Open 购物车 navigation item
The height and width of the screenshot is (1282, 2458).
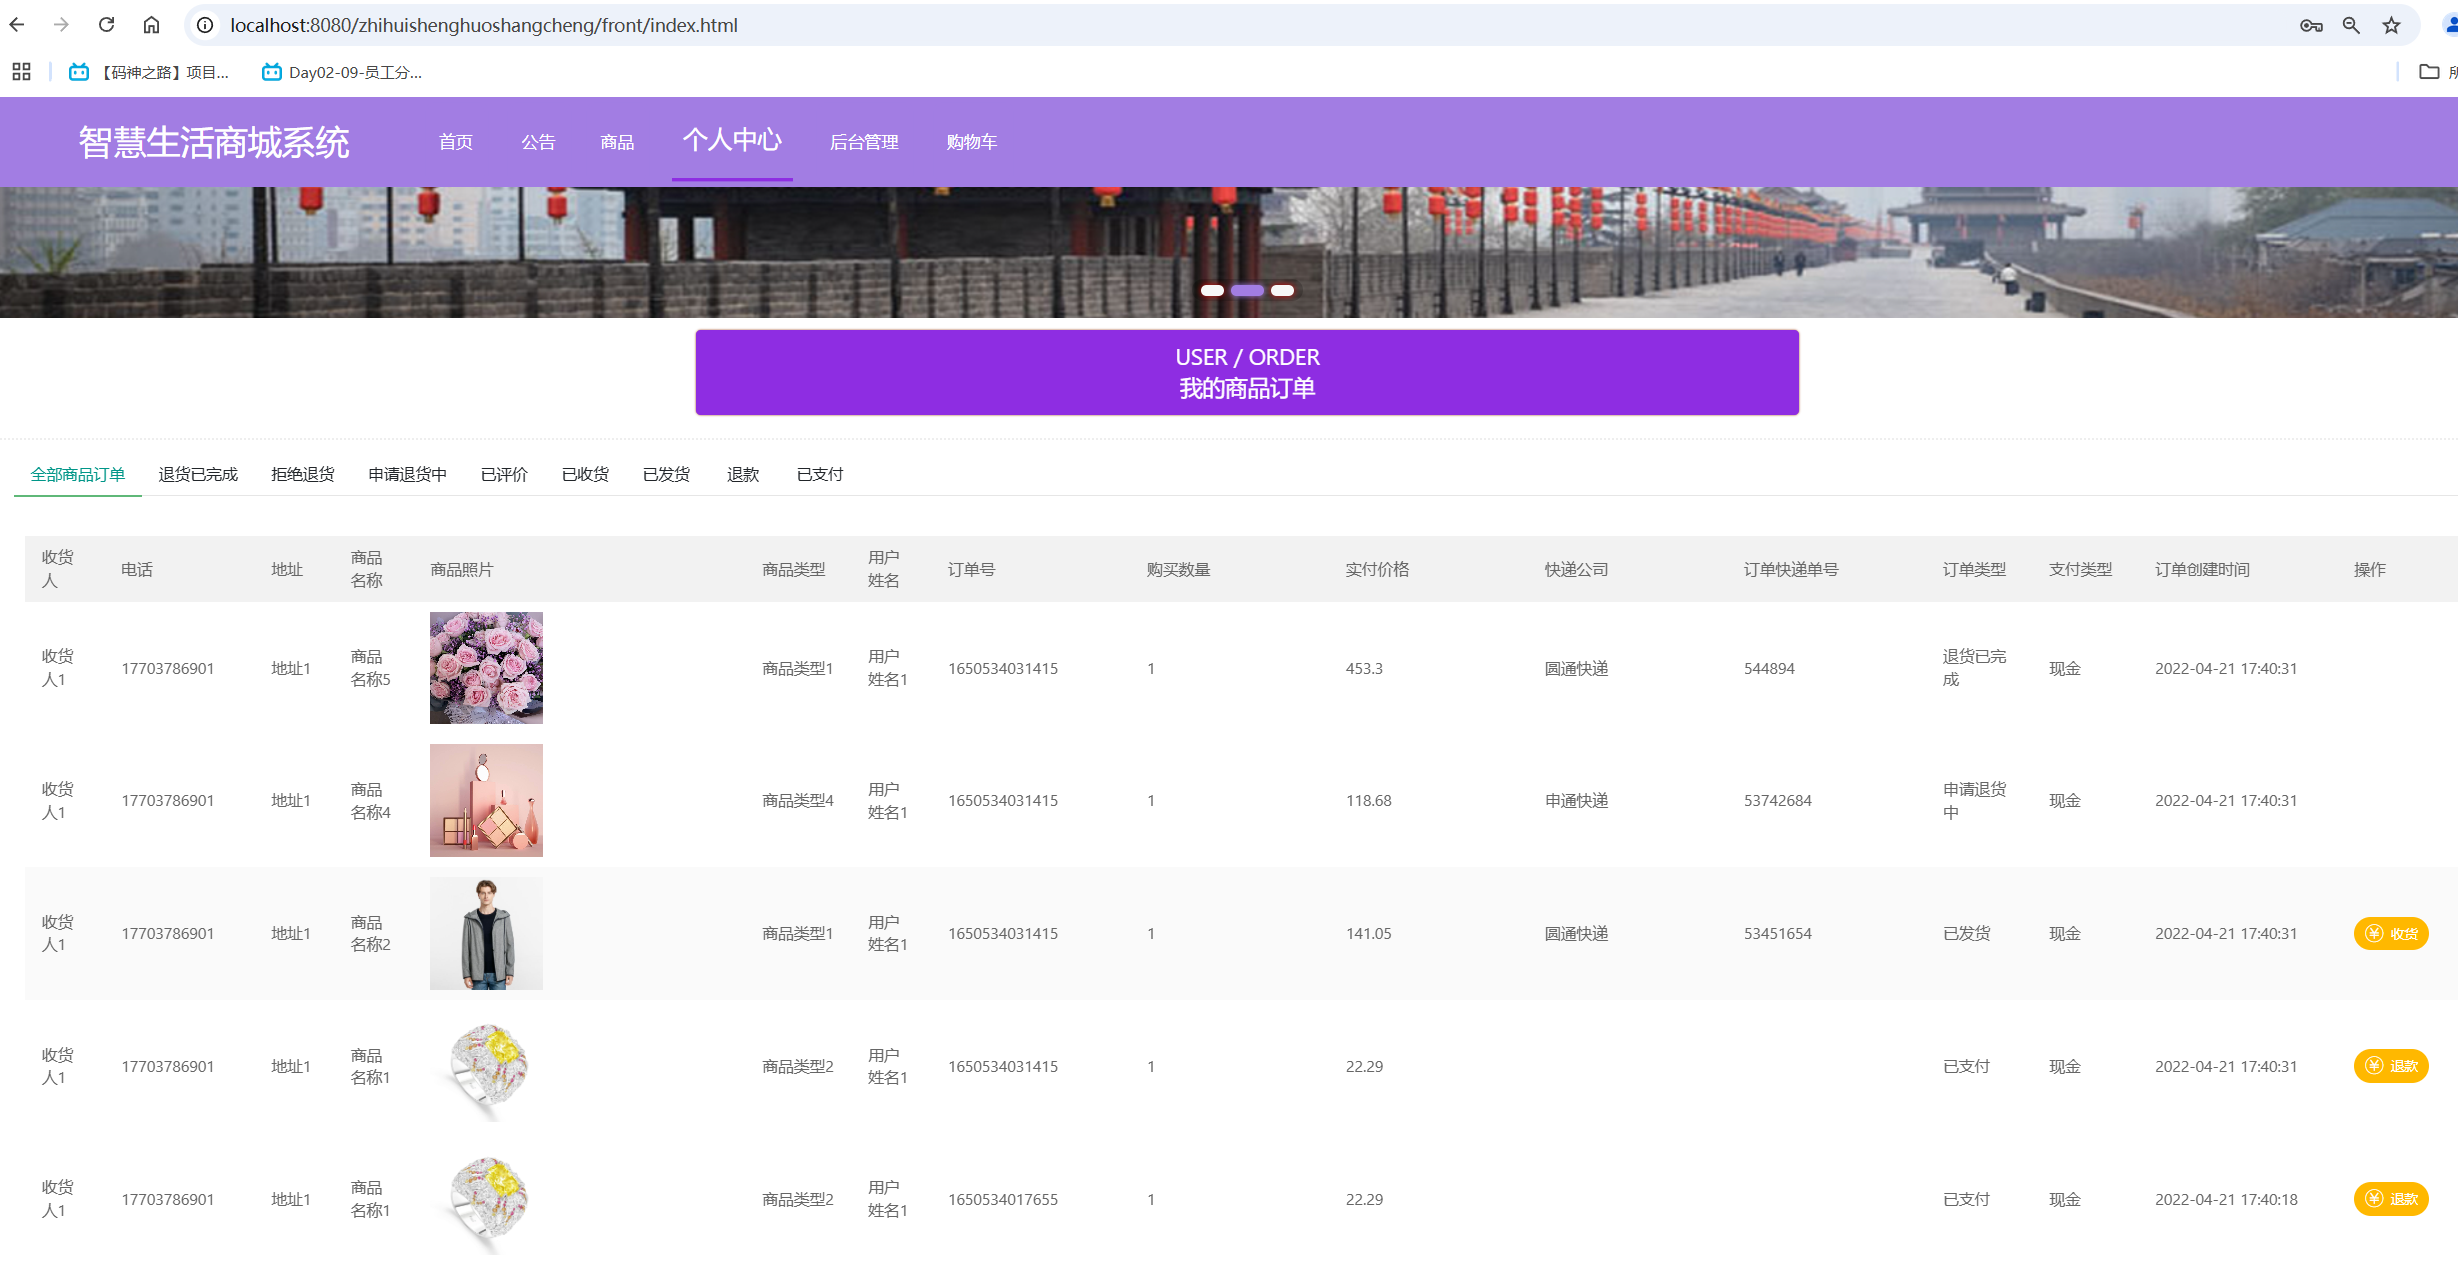972,142
